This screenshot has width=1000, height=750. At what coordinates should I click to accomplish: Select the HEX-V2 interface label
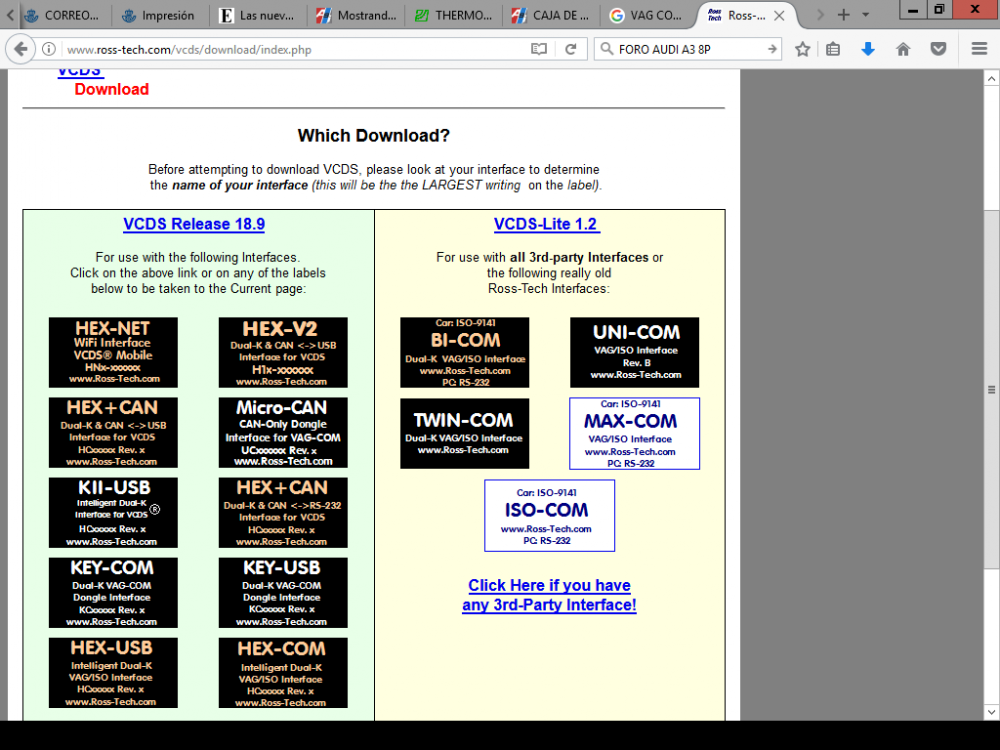coord(283,352)
